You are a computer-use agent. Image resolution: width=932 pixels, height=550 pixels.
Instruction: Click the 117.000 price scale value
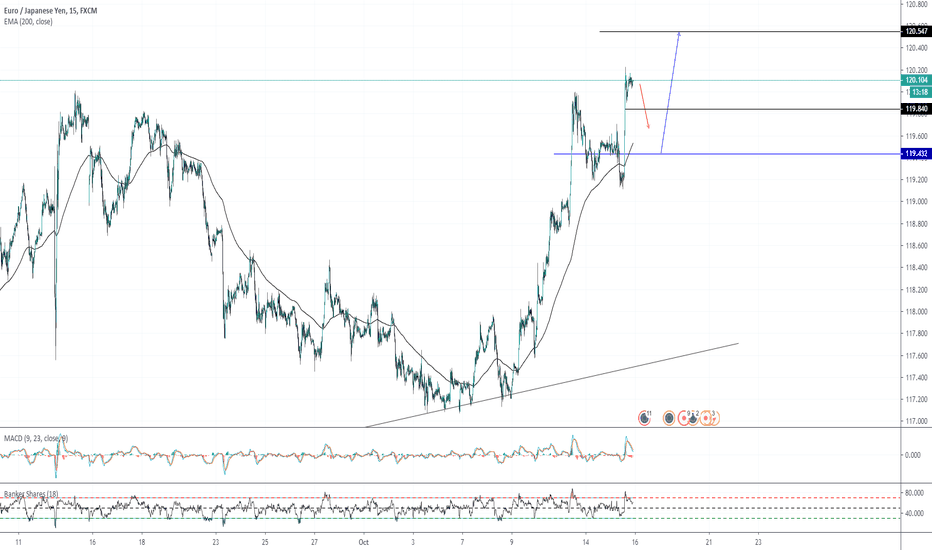coord(917,421)
